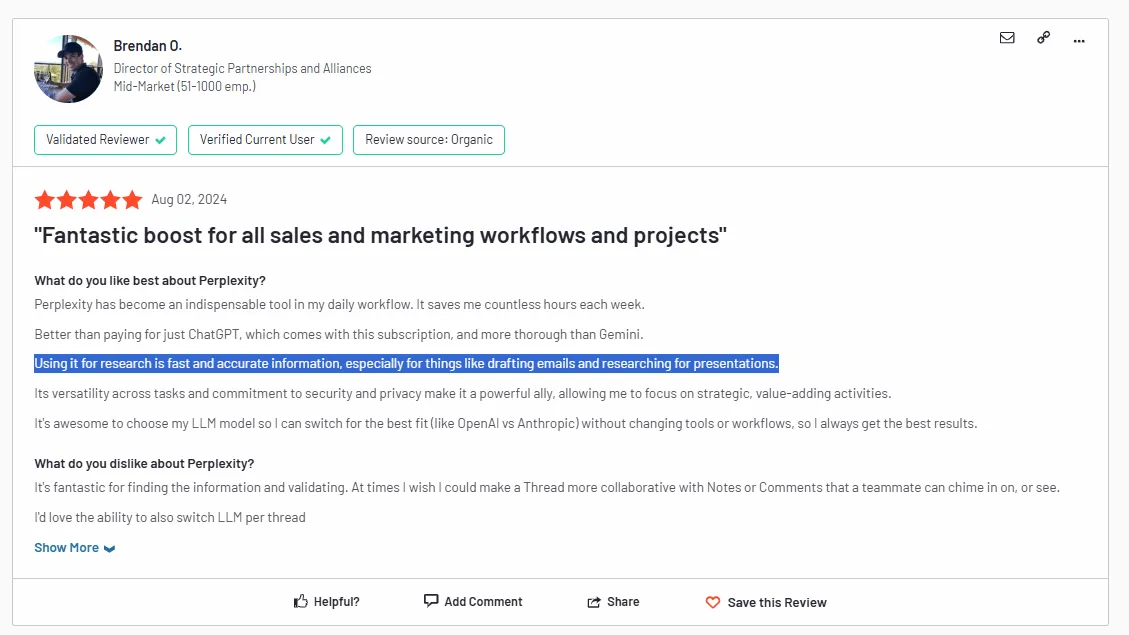
Task: Click the Review source: Organic badge
Action: pyautogui.click(x=429, y=140)
